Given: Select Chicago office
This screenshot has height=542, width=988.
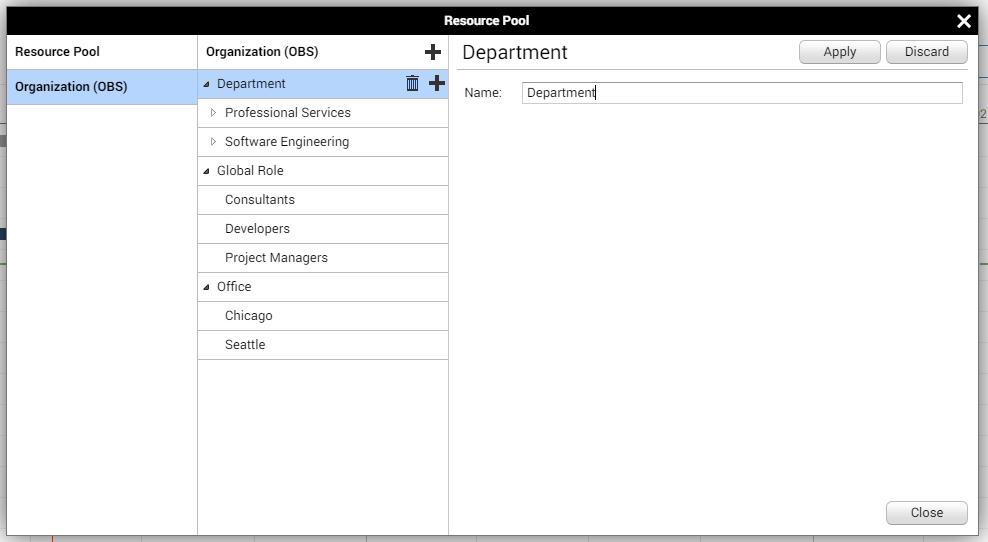Looking at the screenshot, I should pyautogui.click(x=323, y=316).
